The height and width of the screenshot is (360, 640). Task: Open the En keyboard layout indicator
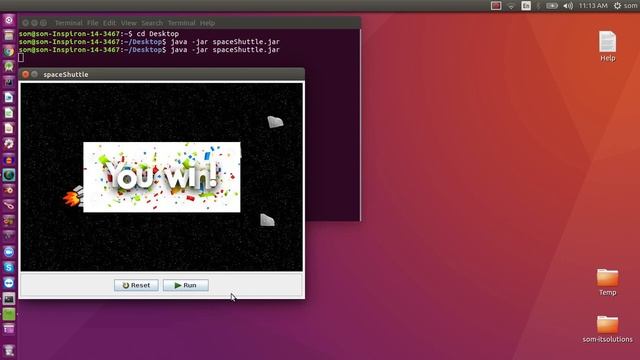click(526, 6)
